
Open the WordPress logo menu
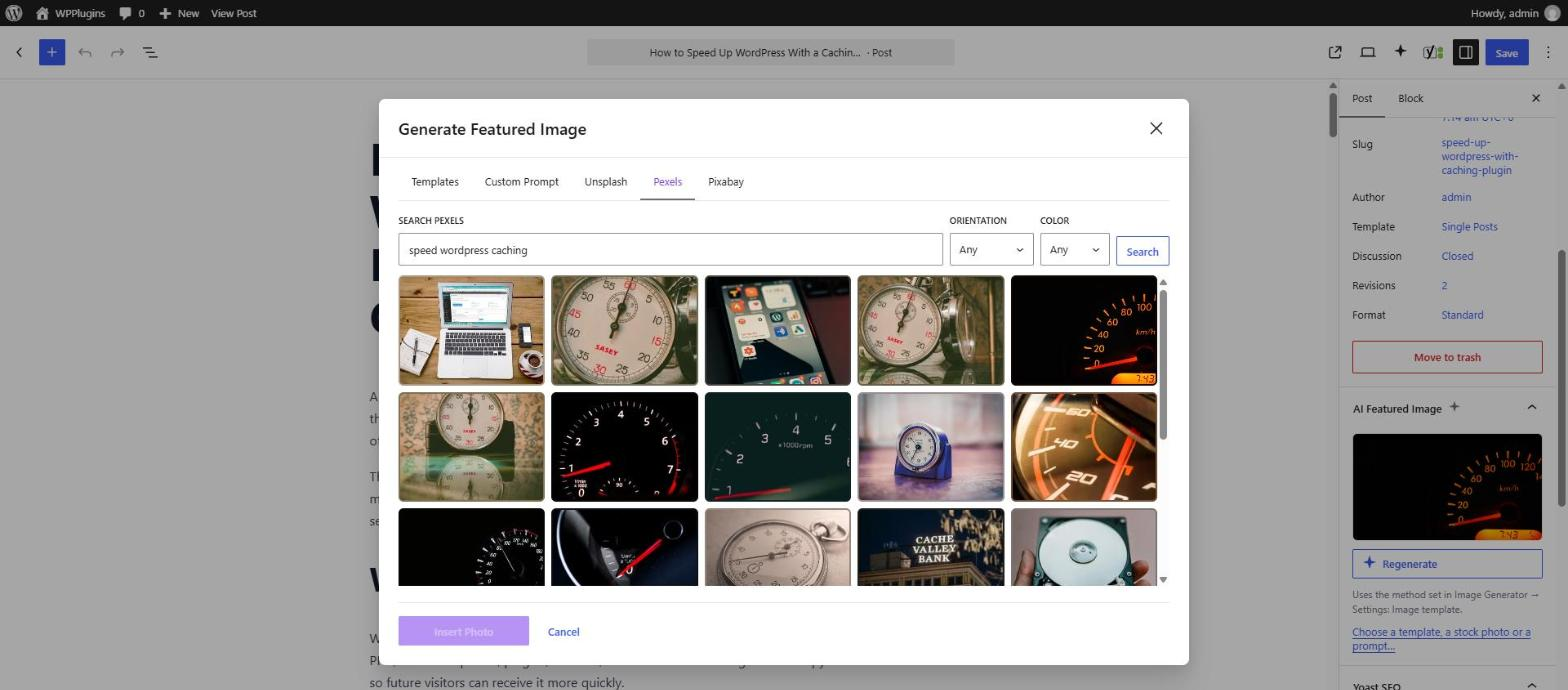pyautogui.click(x=13, y=13)
